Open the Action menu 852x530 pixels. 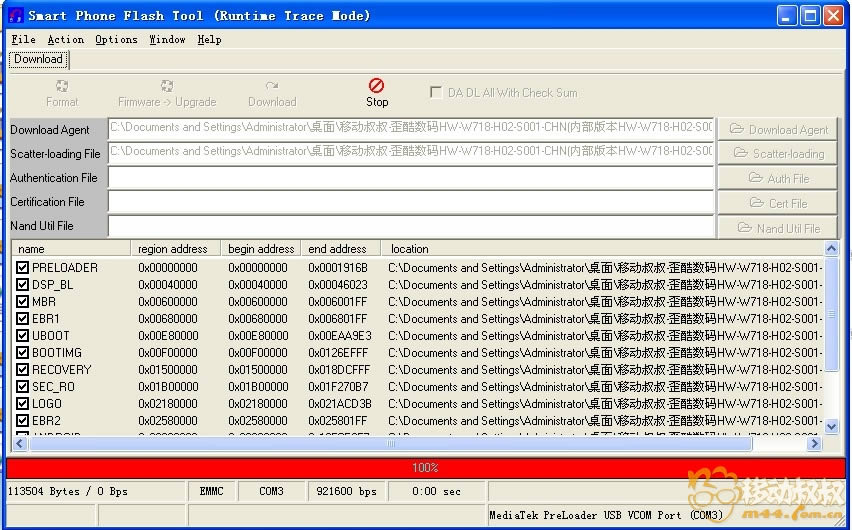tap(66, 40)
